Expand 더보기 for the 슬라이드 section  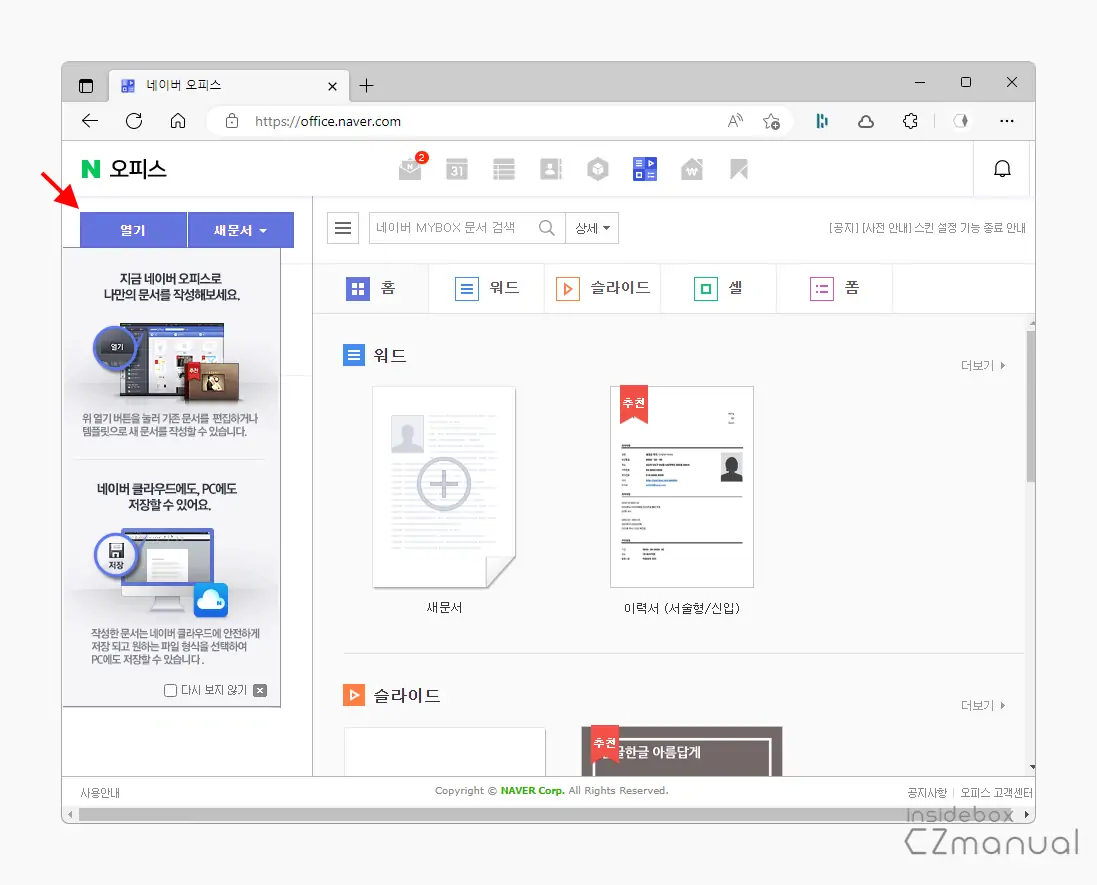[x=983, y=705]
